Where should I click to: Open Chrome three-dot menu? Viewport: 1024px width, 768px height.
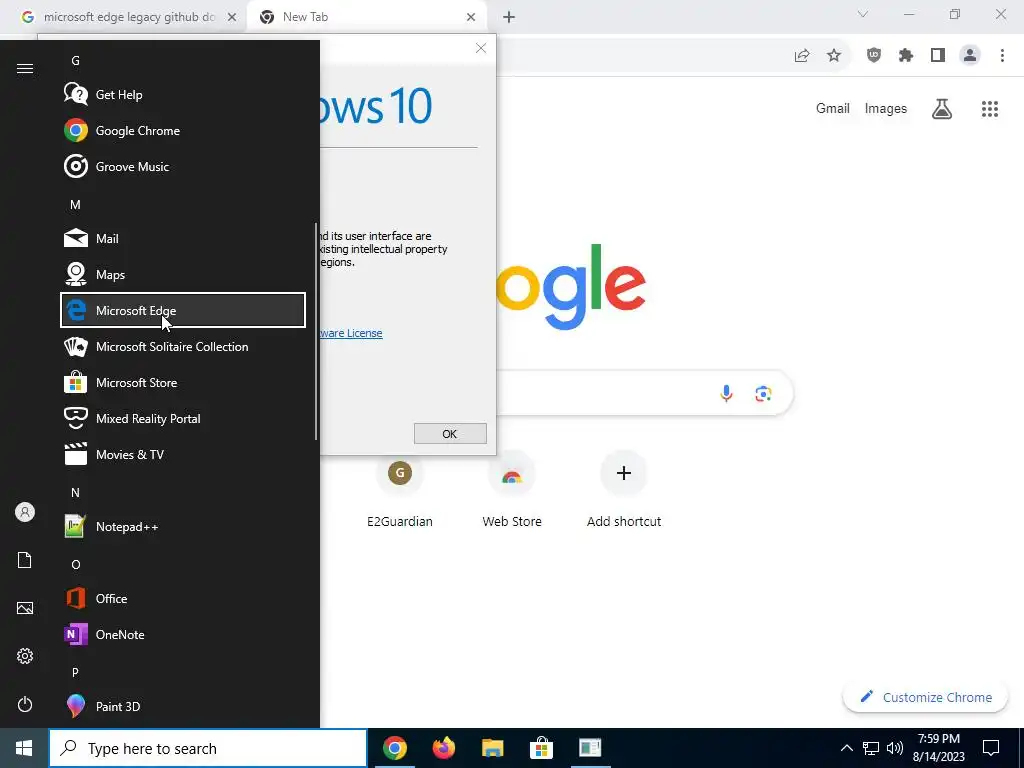coord(1002,56)
